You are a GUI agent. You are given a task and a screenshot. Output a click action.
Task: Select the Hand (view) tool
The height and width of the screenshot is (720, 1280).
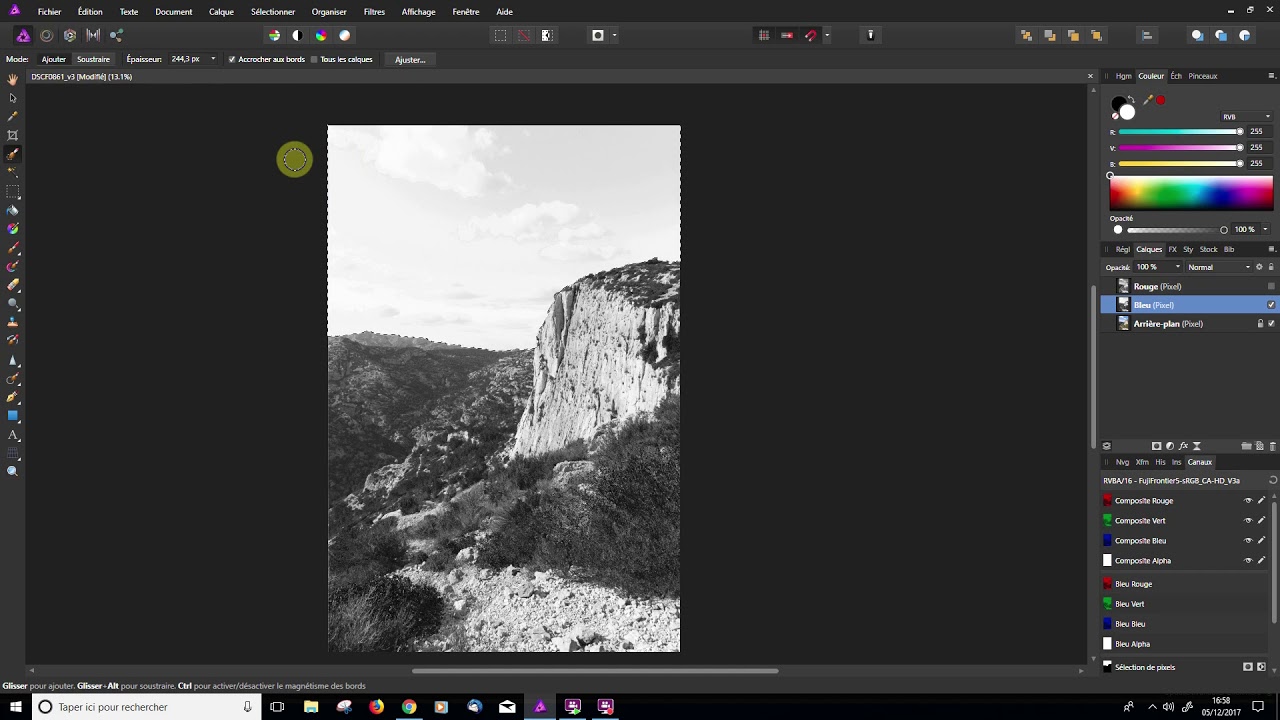pos(13,79)
